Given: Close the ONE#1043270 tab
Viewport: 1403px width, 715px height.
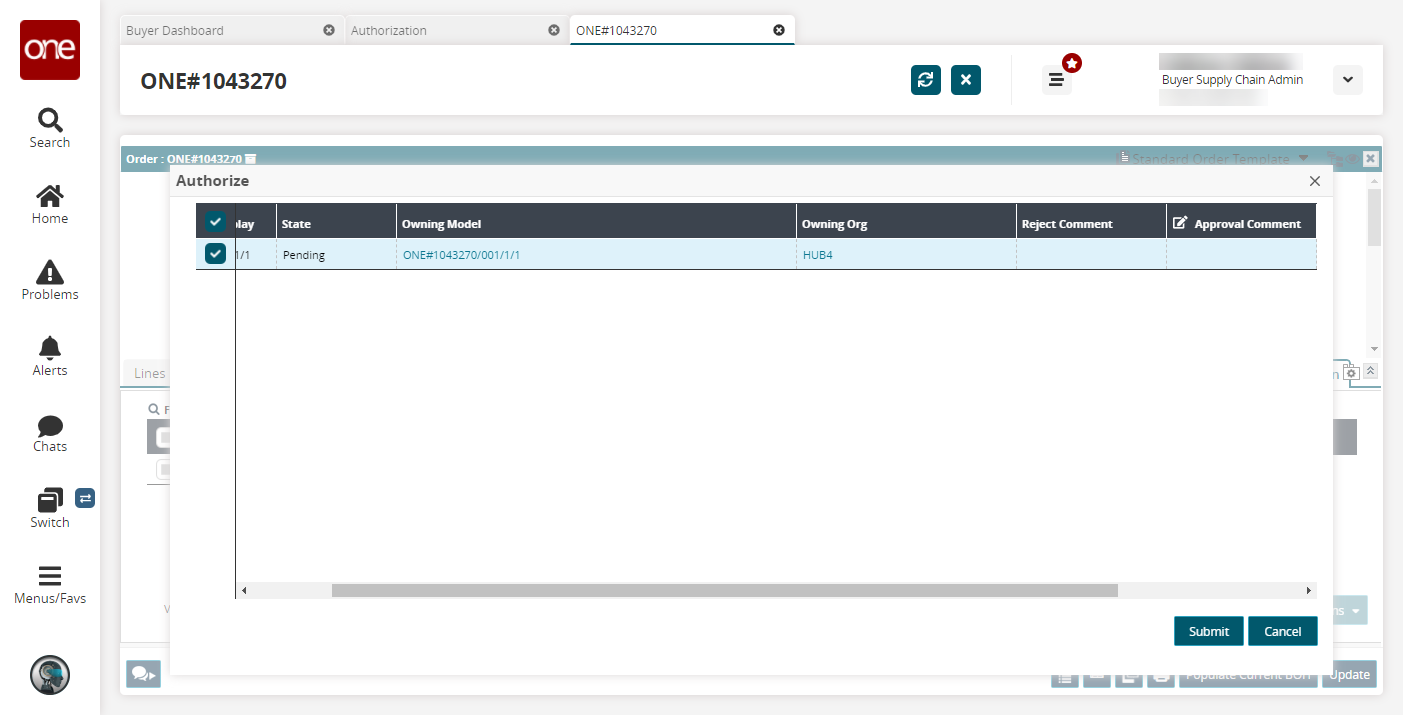Looking at the screenshot, I should click(x=779, y=30).
